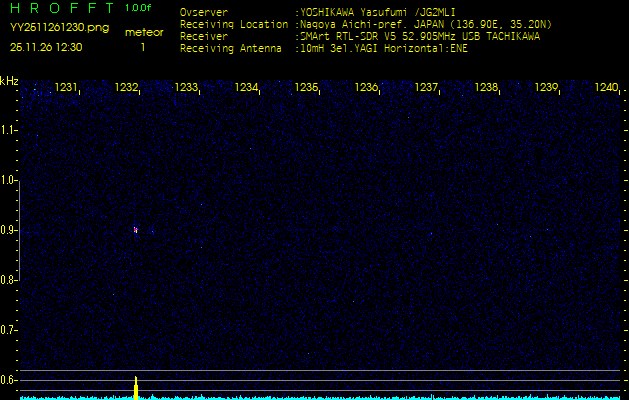Click the meteor count value 1
Screen dimensions: 629x400
[142, 46]
